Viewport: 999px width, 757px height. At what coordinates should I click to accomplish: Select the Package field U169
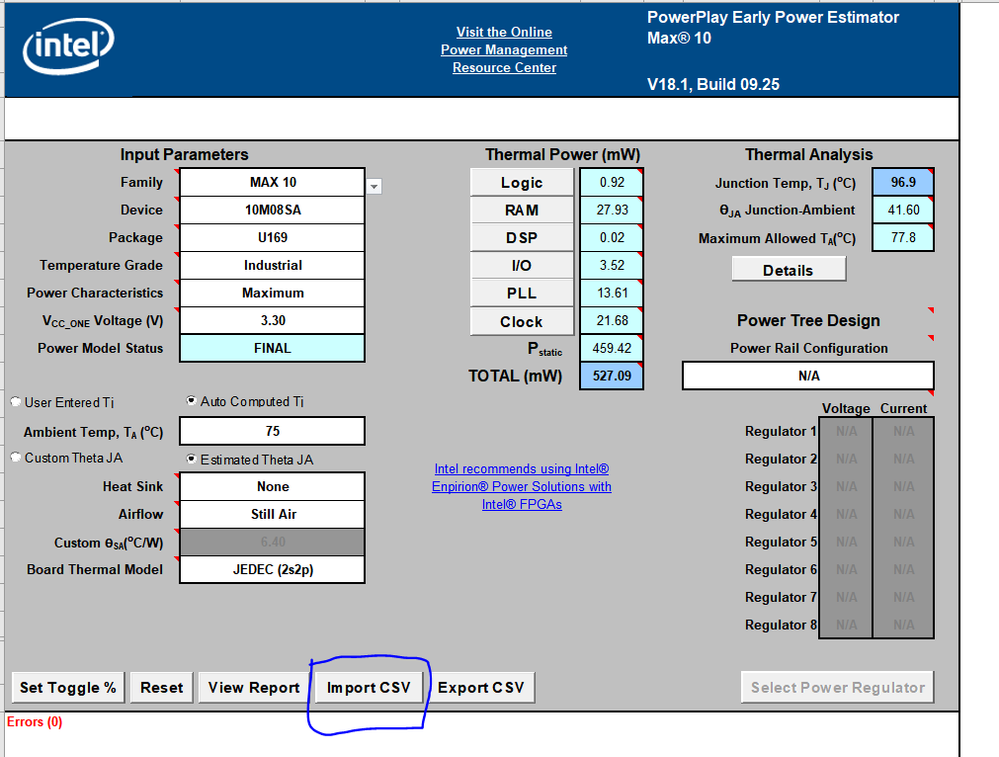(x=273, y=238)
